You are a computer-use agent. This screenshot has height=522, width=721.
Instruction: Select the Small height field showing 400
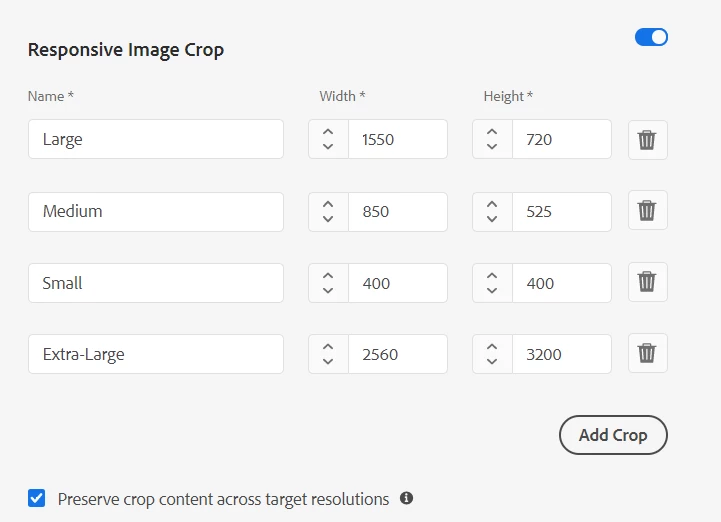click(x=561, y=283)
